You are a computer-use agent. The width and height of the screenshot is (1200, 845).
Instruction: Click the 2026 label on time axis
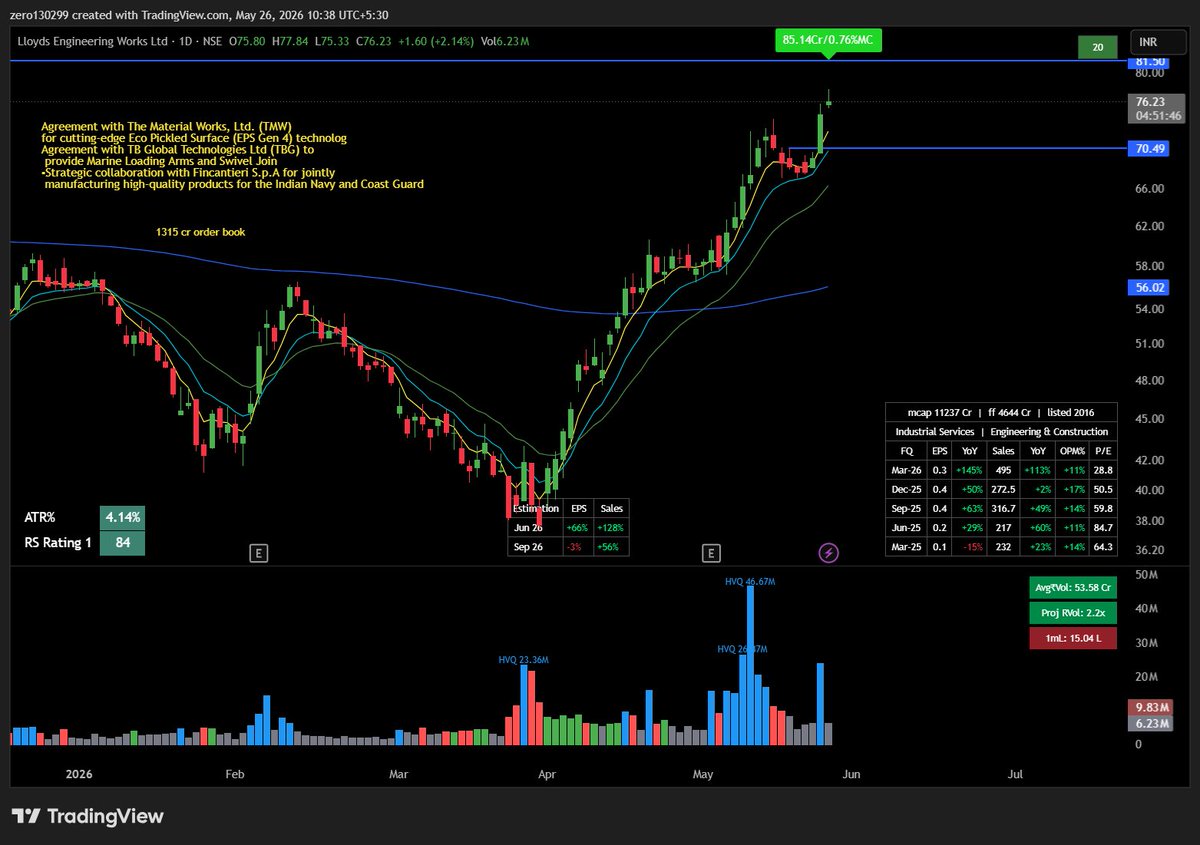pos(77,774)
